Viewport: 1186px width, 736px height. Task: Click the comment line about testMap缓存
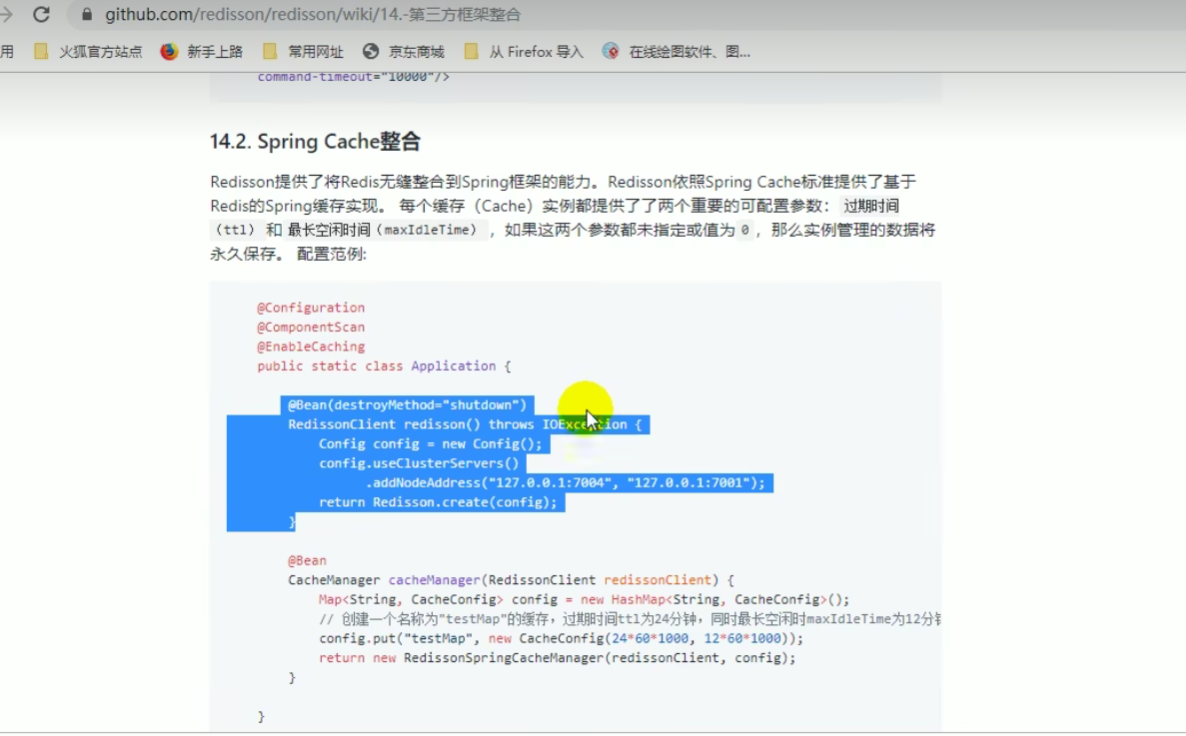(629, 619)
